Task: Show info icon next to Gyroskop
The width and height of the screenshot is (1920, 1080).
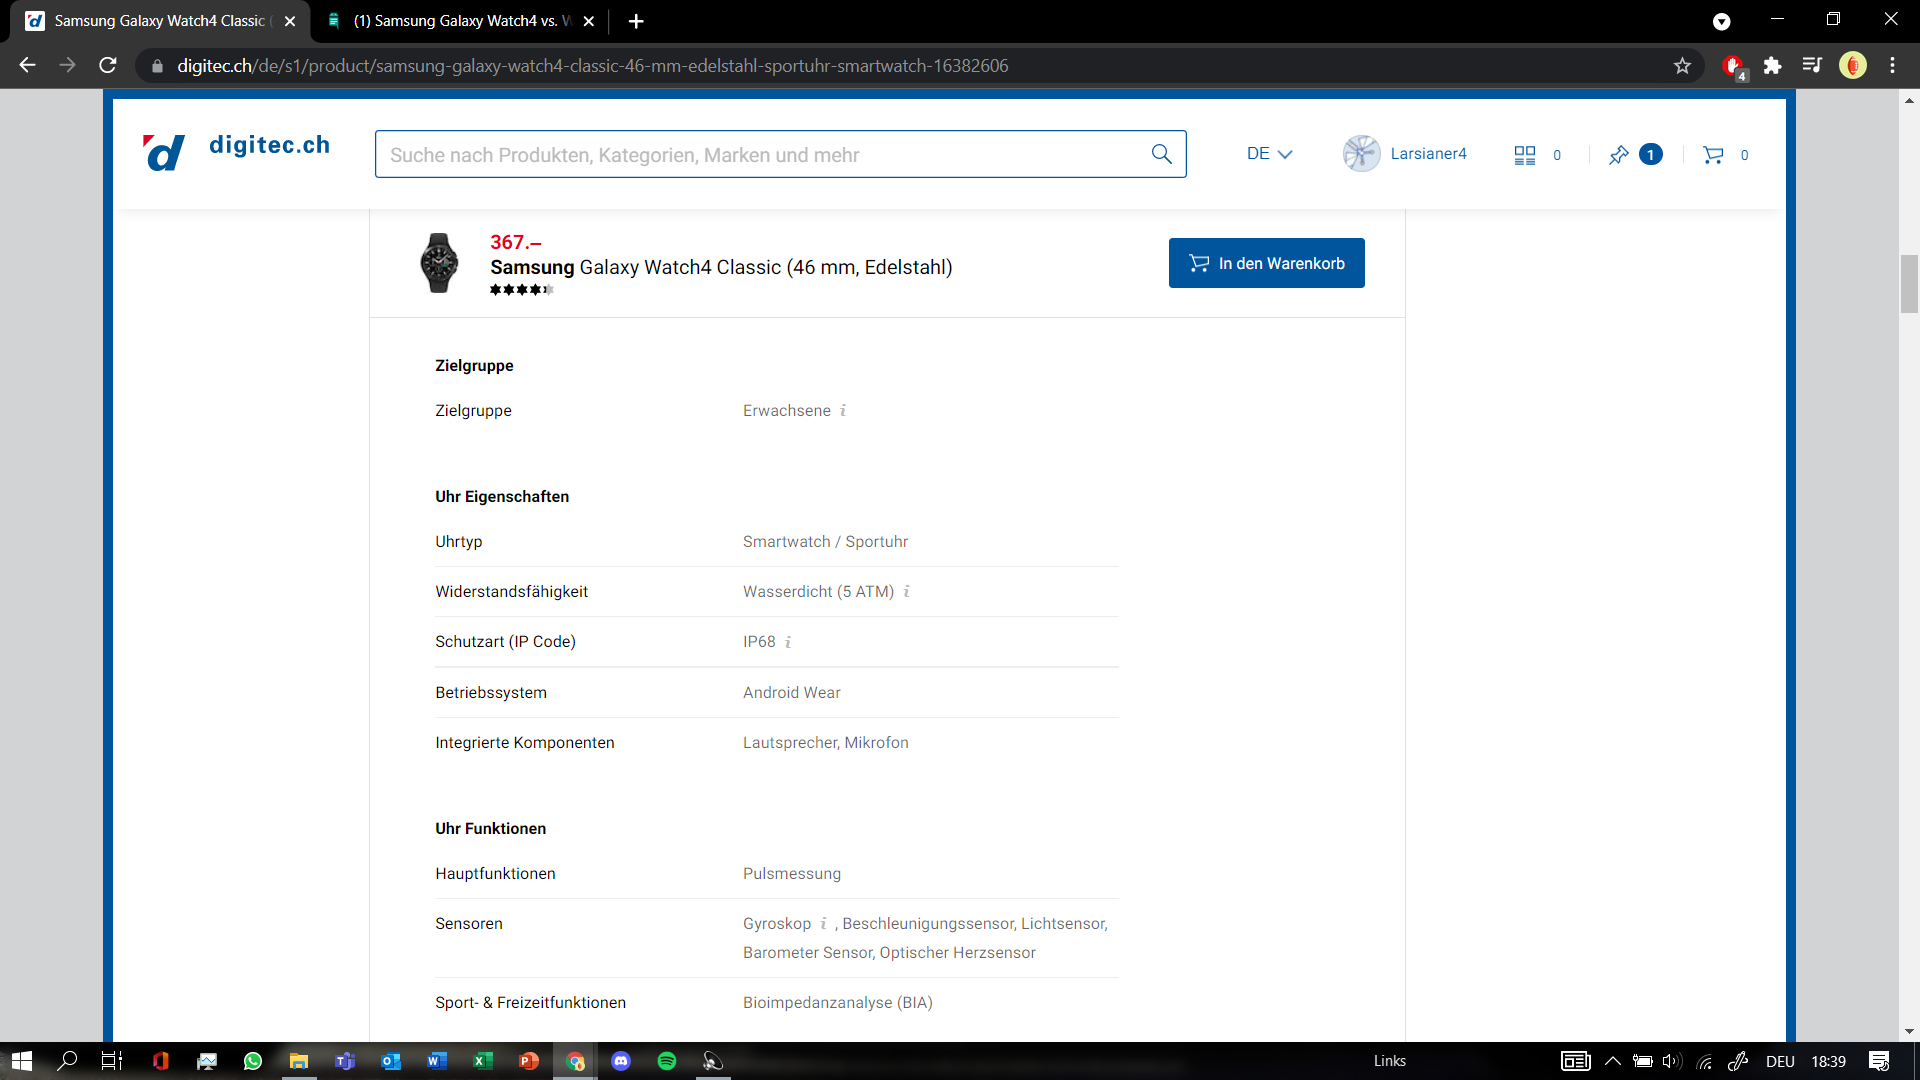Action: coord(824,924)
